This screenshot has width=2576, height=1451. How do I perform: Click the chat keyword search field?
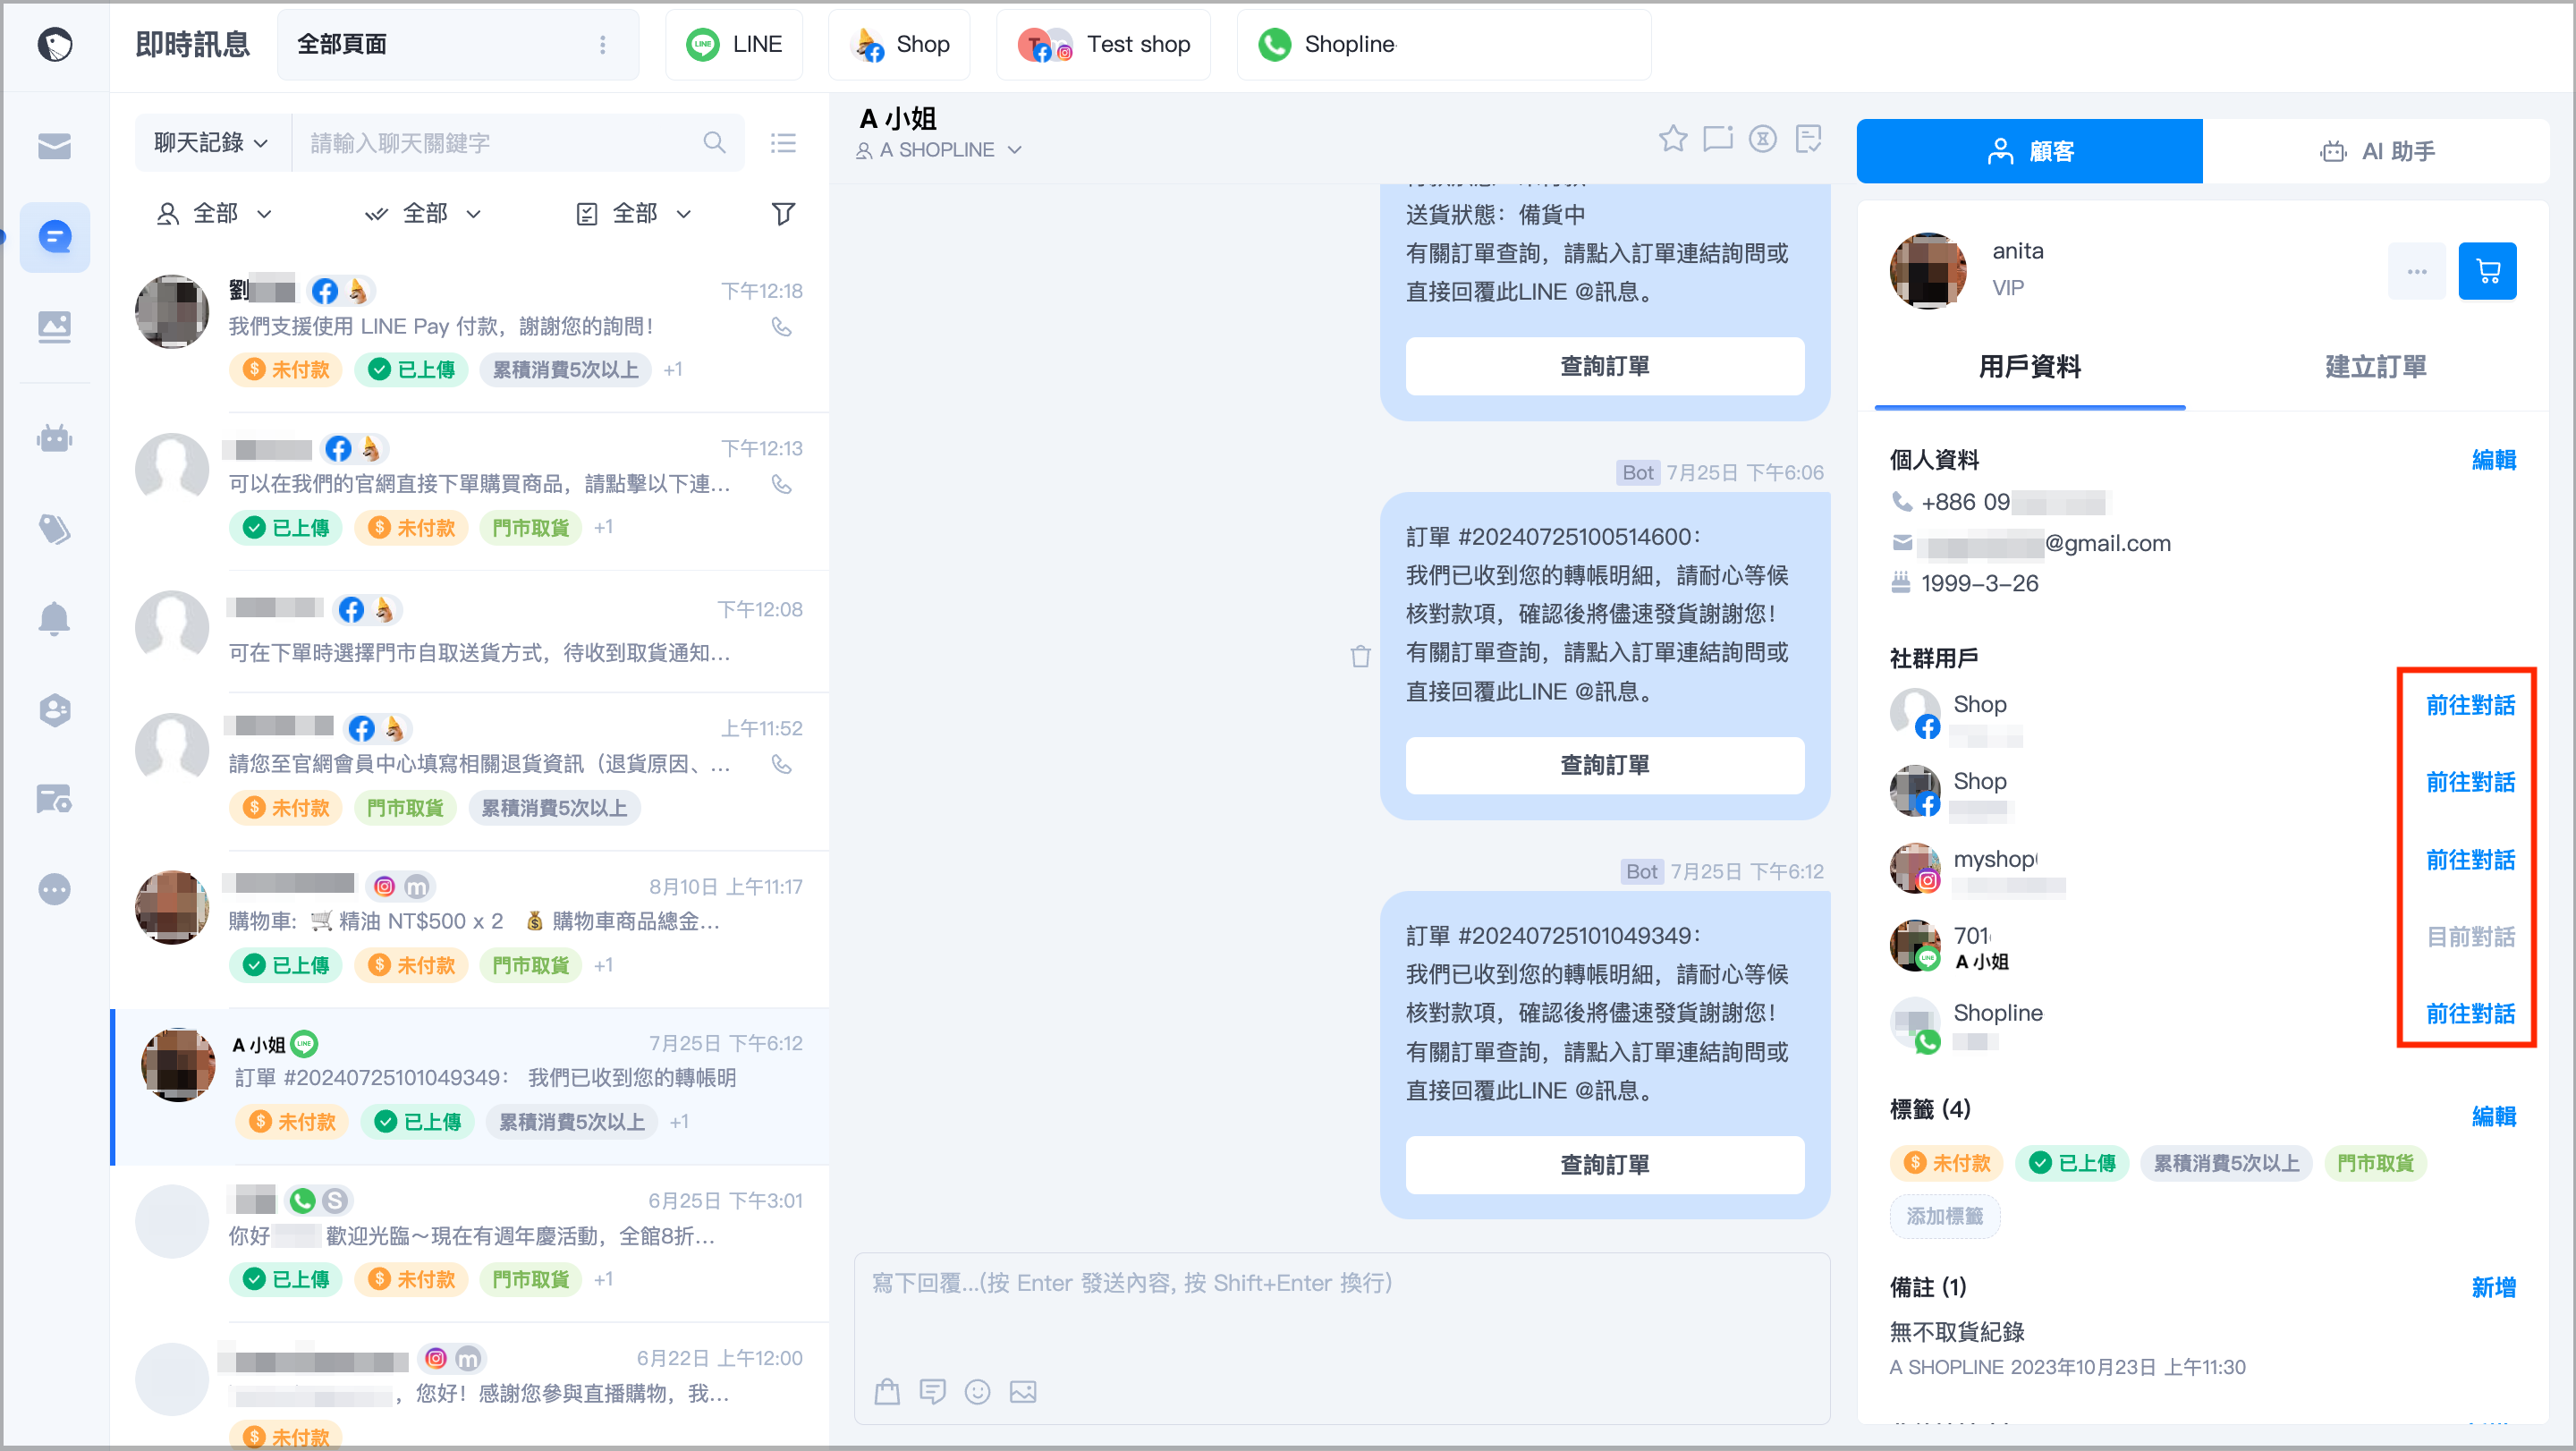pos(517,143)
